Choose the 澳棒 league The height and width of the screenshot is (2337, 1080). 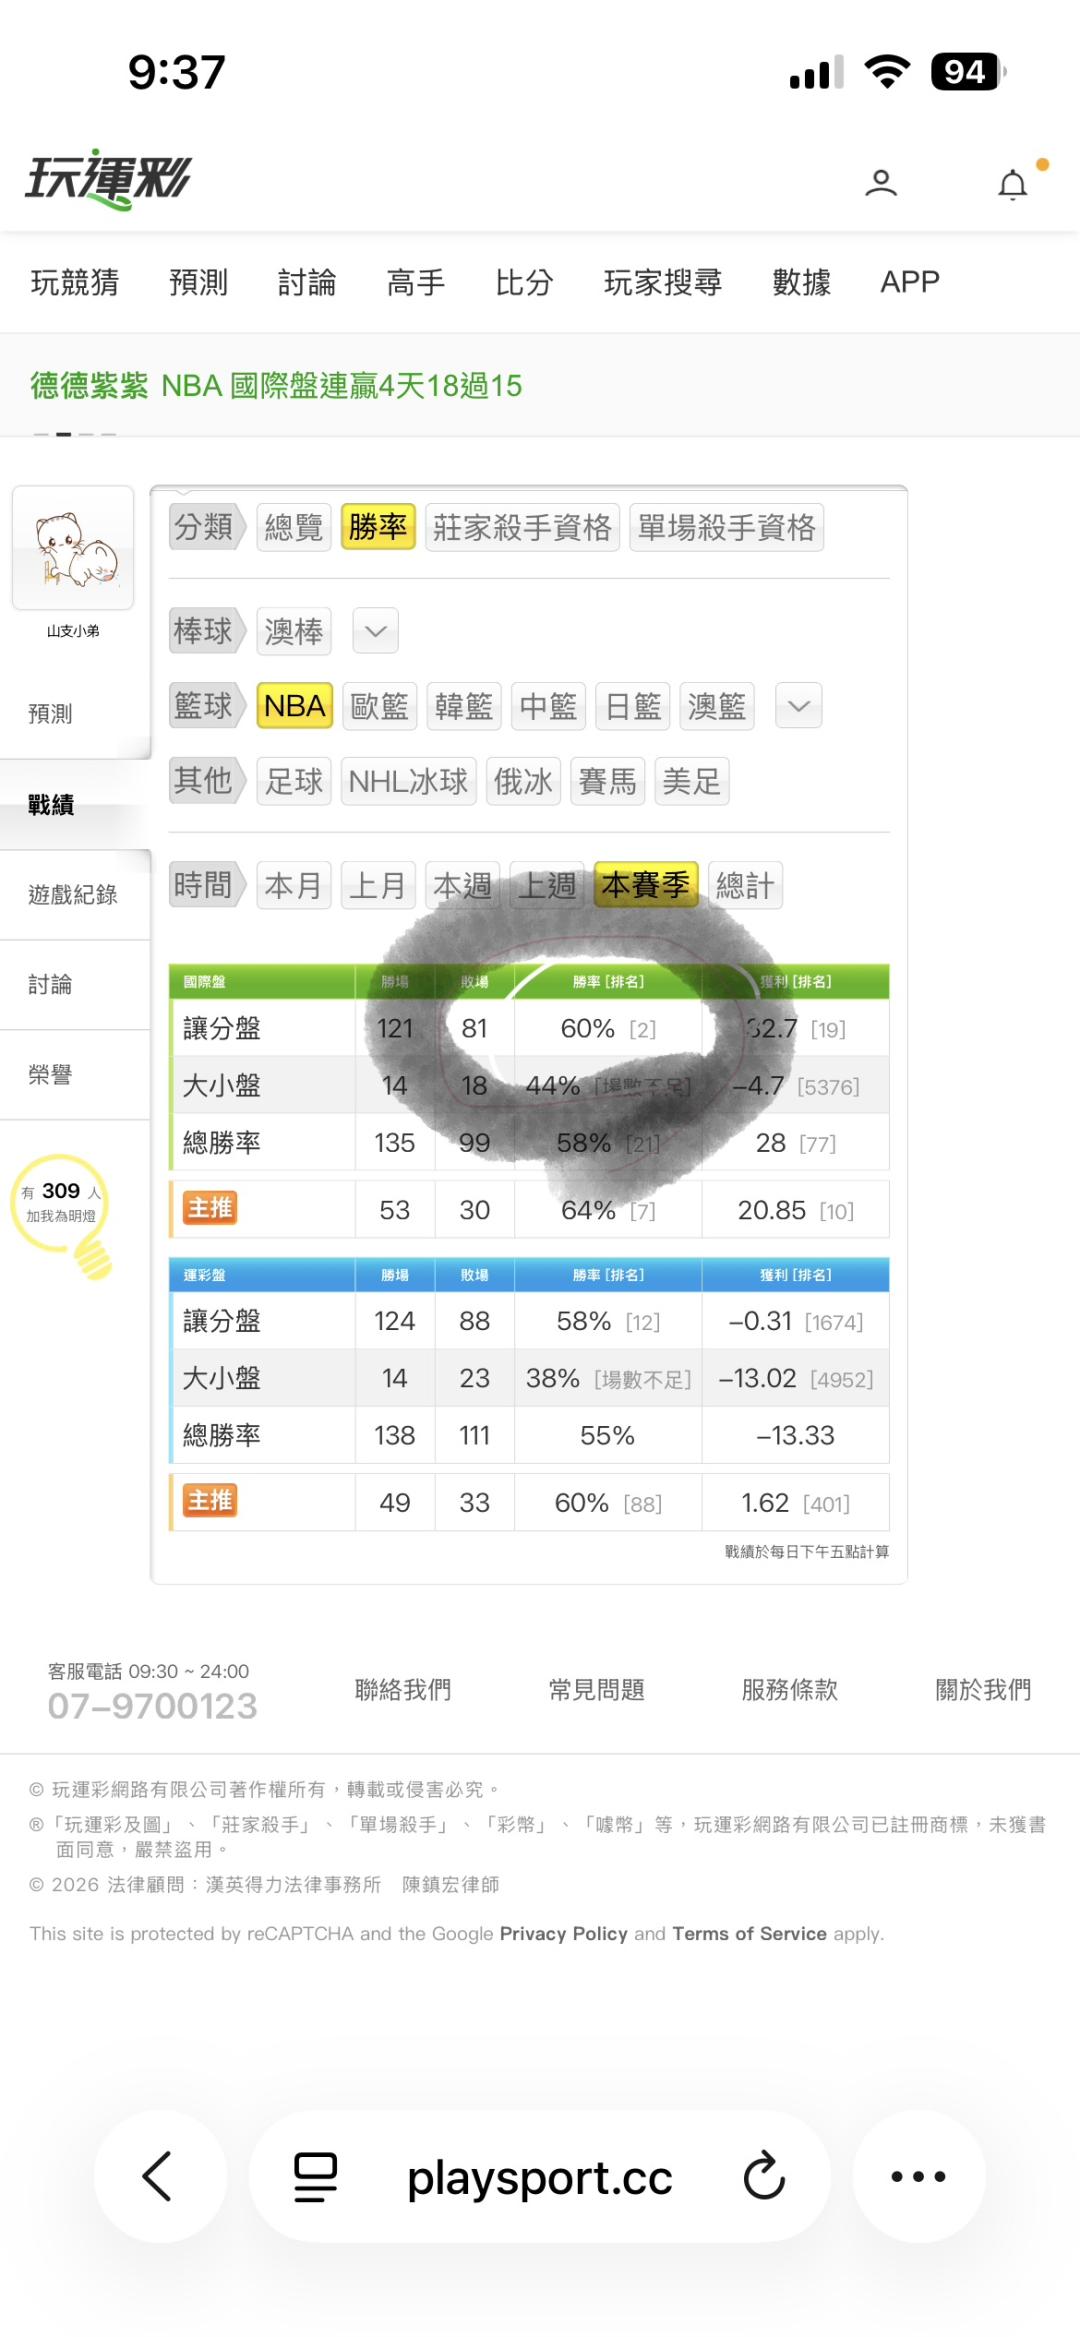(x=294, y=631)
